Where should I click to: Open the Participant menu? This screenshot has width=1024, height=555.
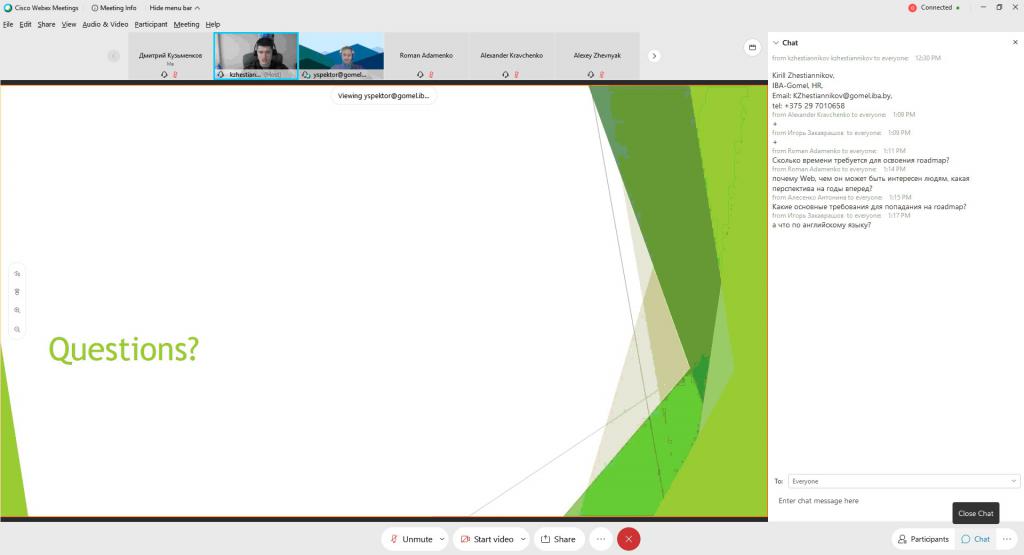click(151, 24)
